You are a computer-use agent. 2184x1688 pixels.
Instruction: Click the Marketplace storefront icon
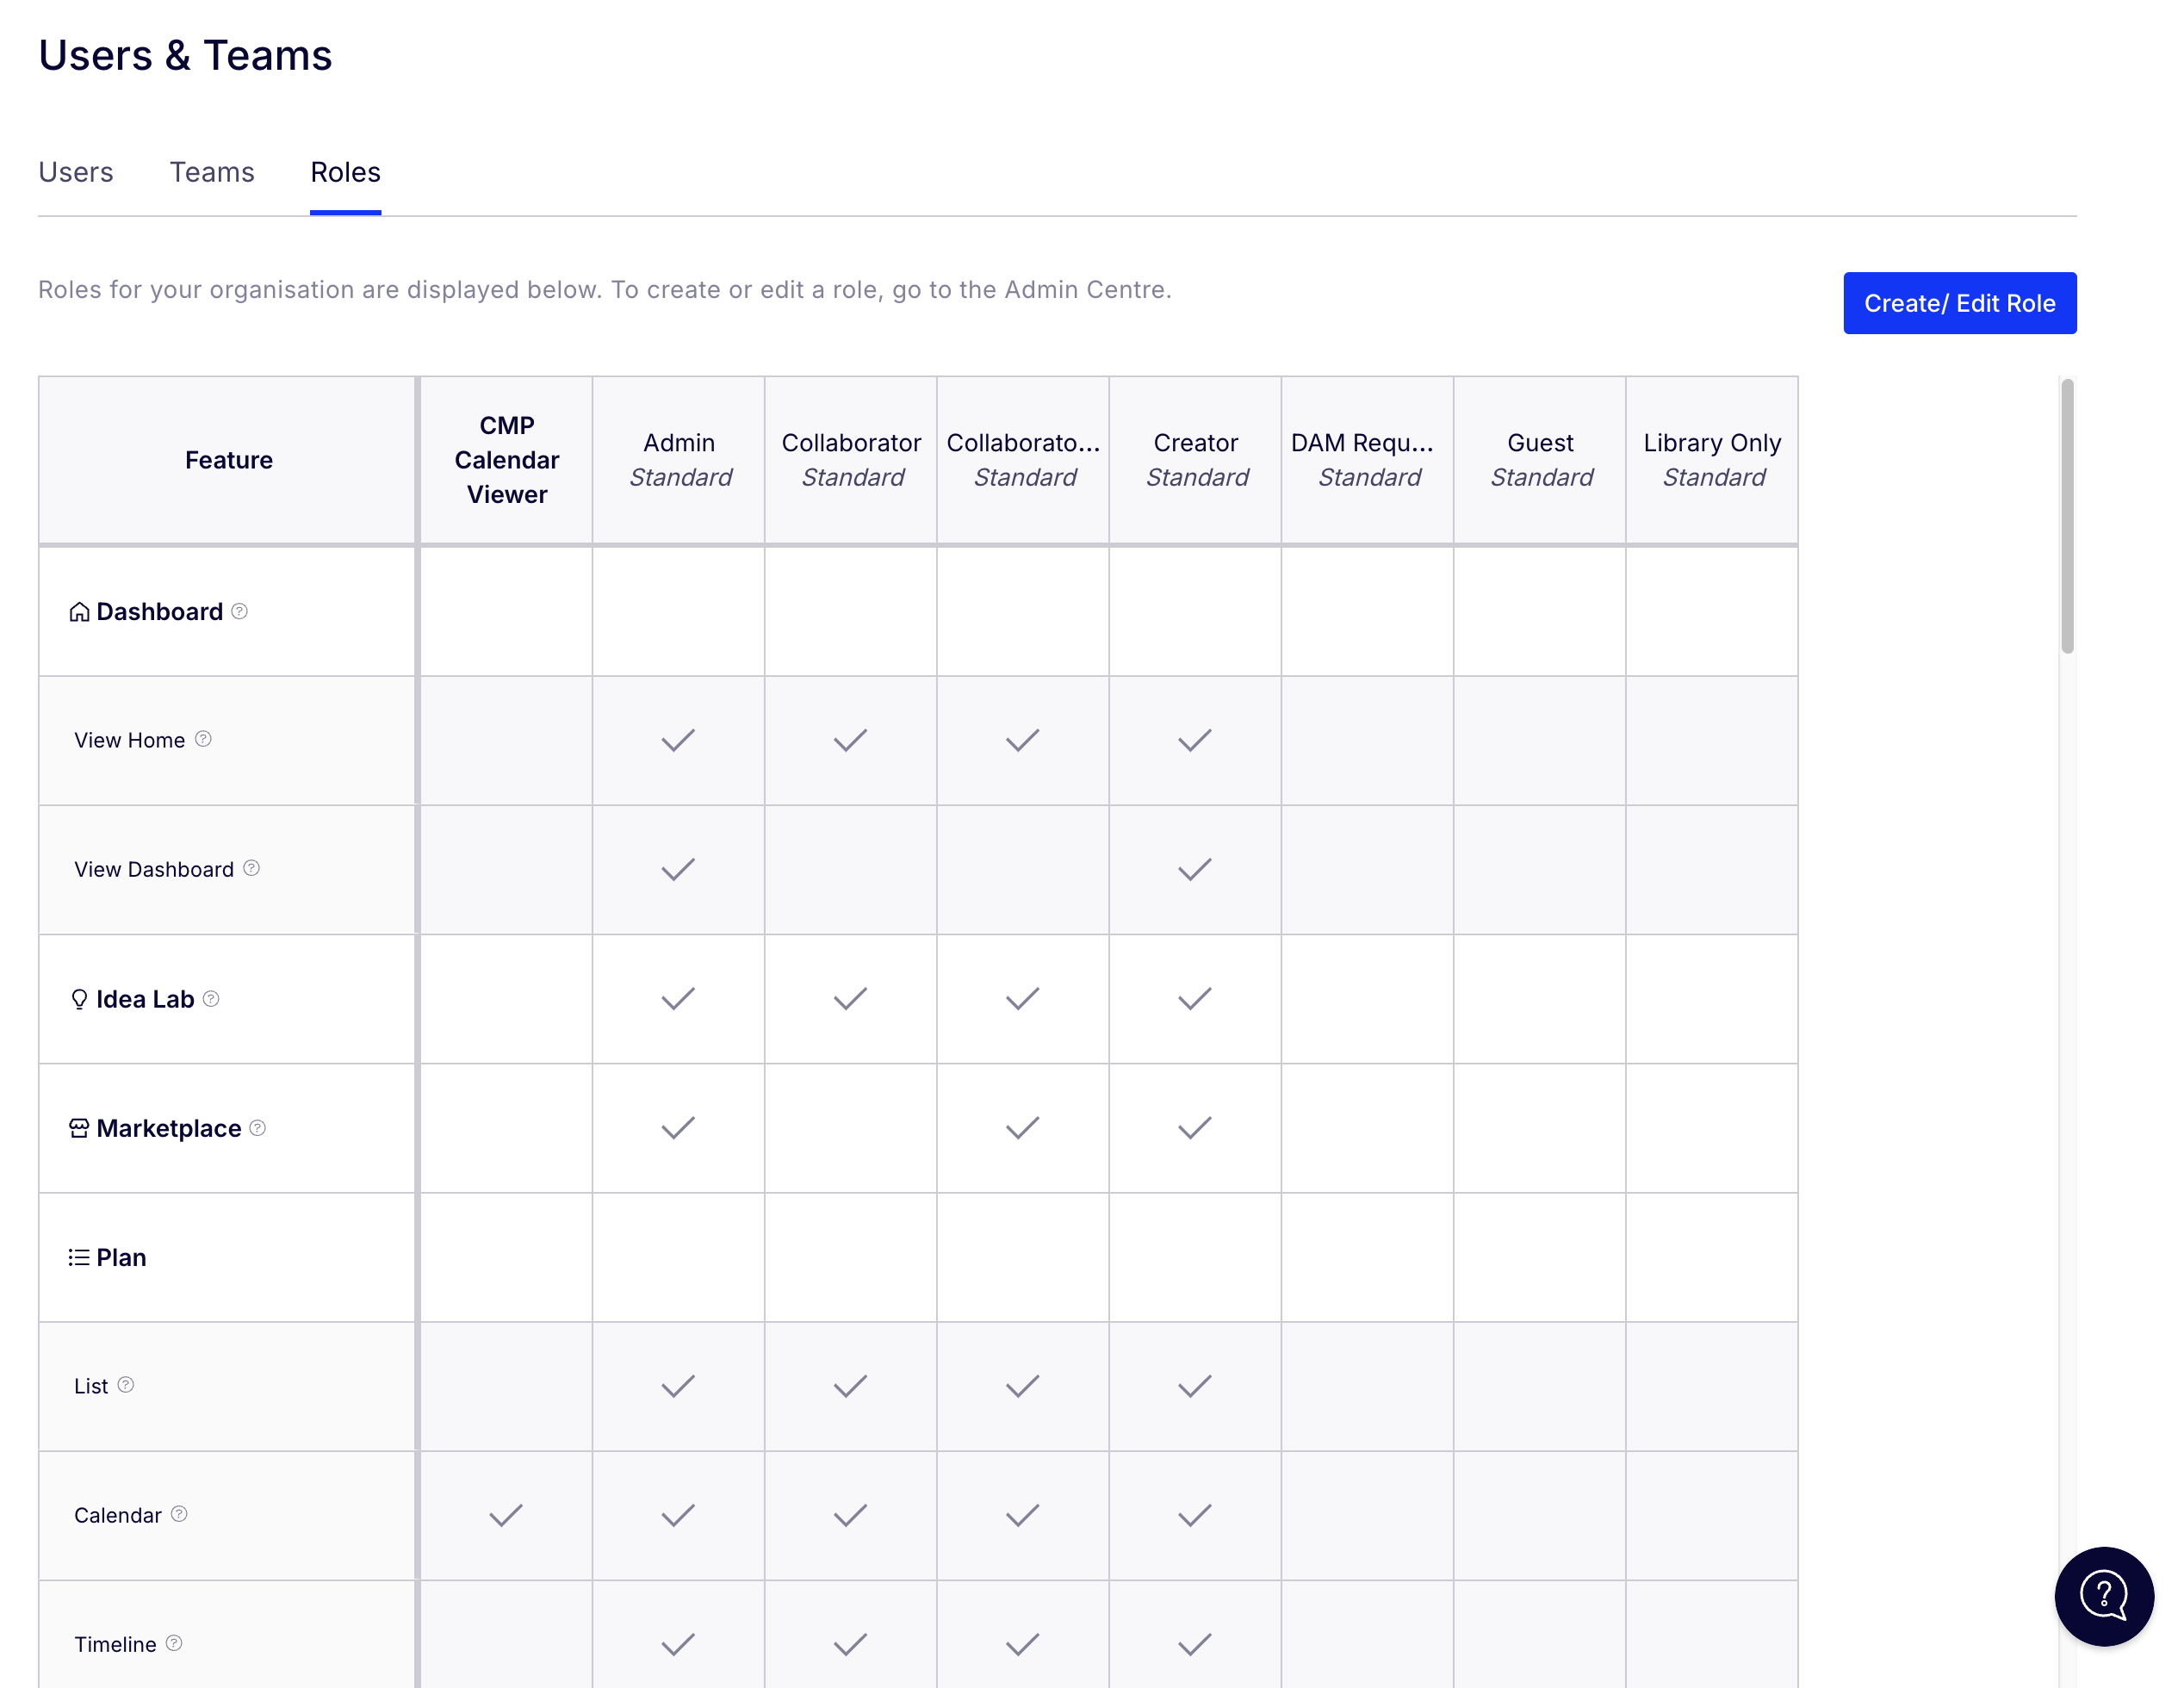coord(79,1128)
